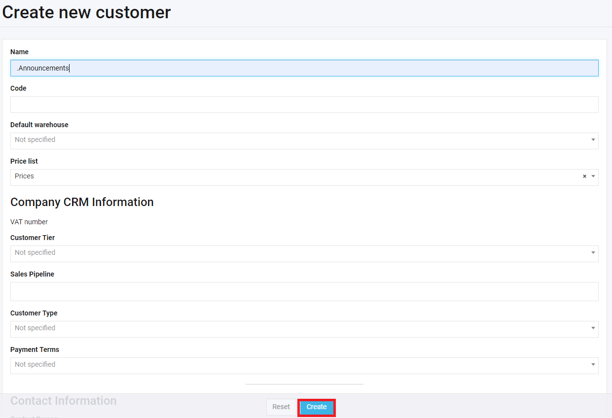Expand the Payment Terms selection field
This screenshot has width=612, height=418.
[x=300, y=365]
